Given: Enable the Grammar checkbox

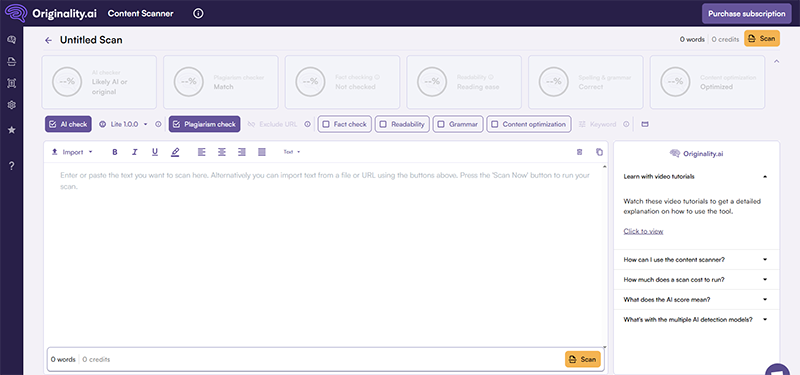Looking at the screenshot, I should click(458, 124).
